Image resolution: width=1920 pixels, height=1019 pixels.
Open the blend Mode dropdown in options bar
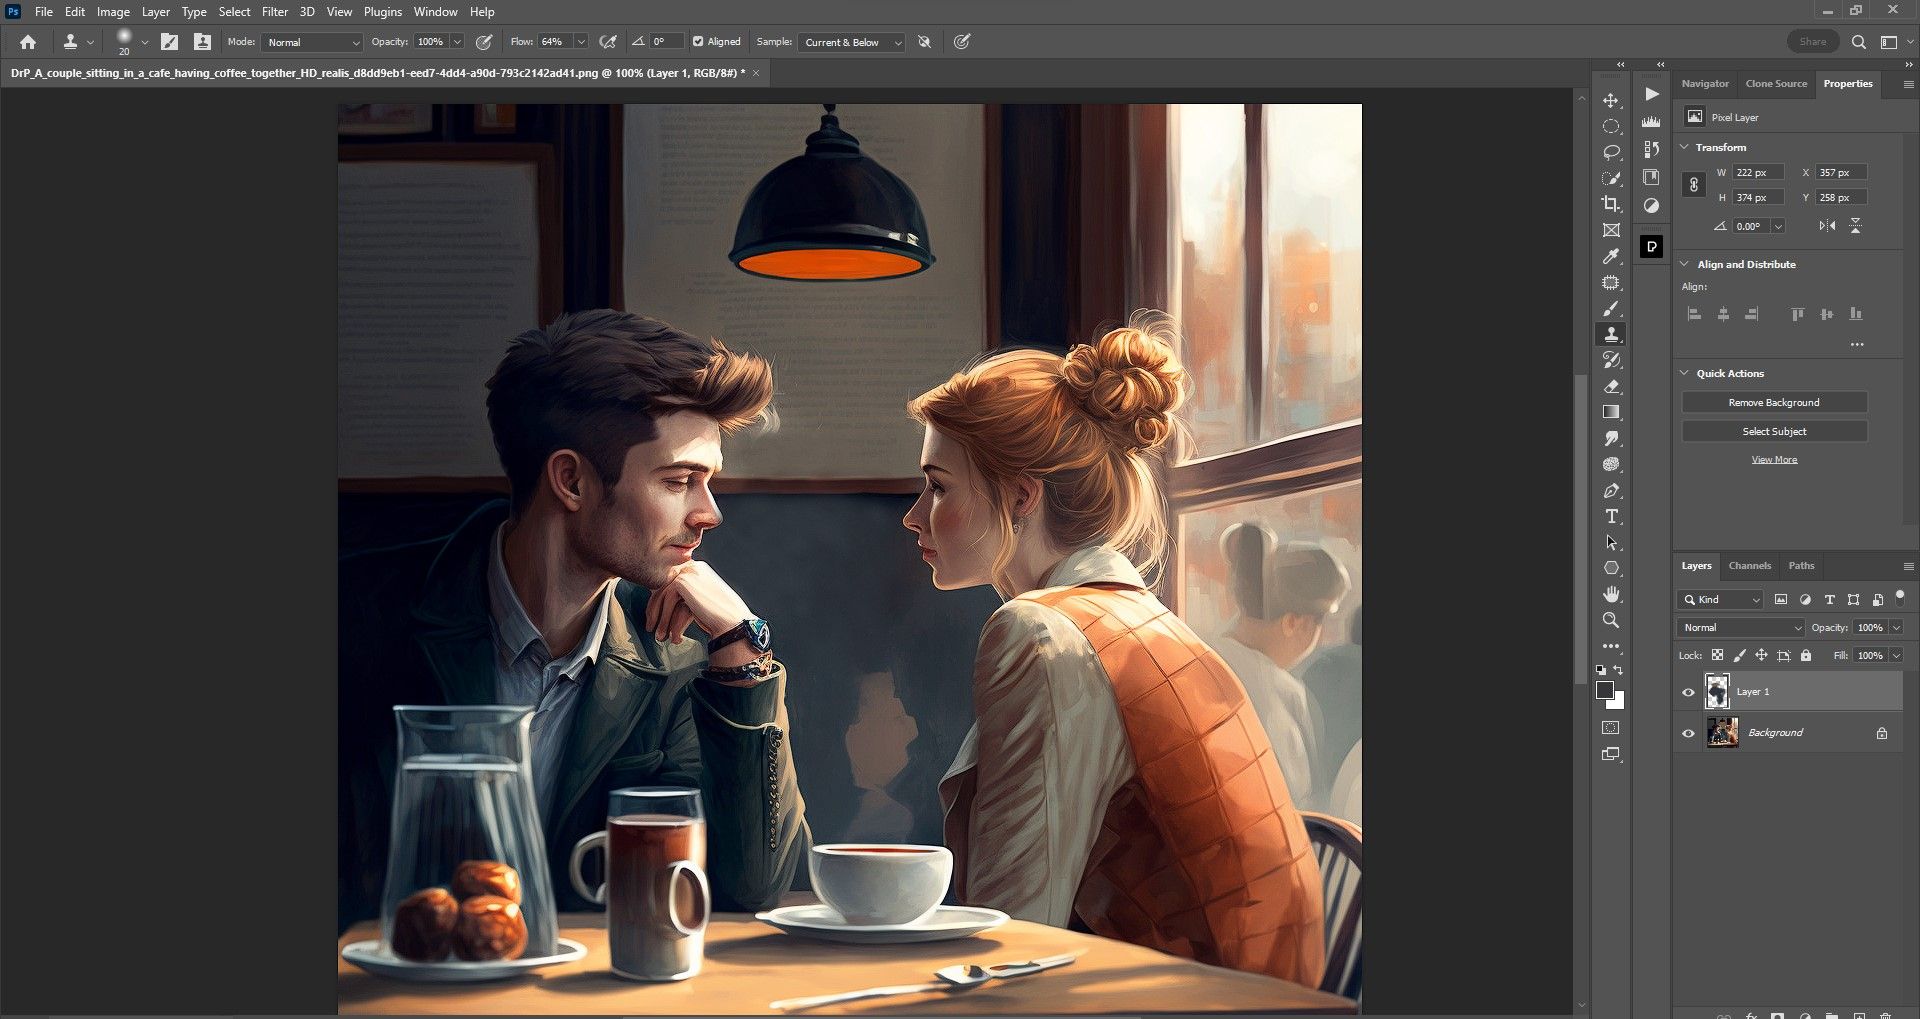click(313, 42)
